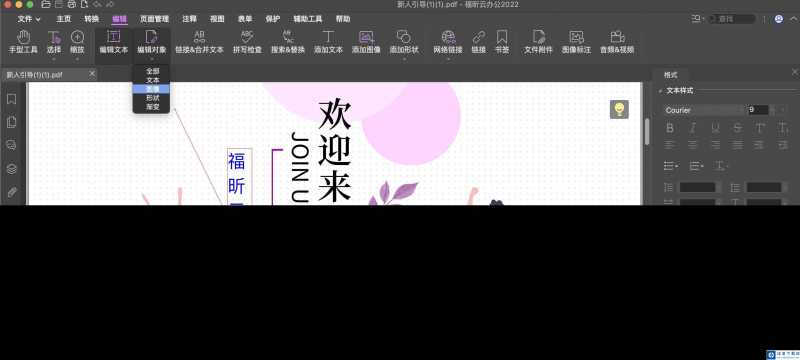Open the layers panel in left sidebar

tap(11, 169)
